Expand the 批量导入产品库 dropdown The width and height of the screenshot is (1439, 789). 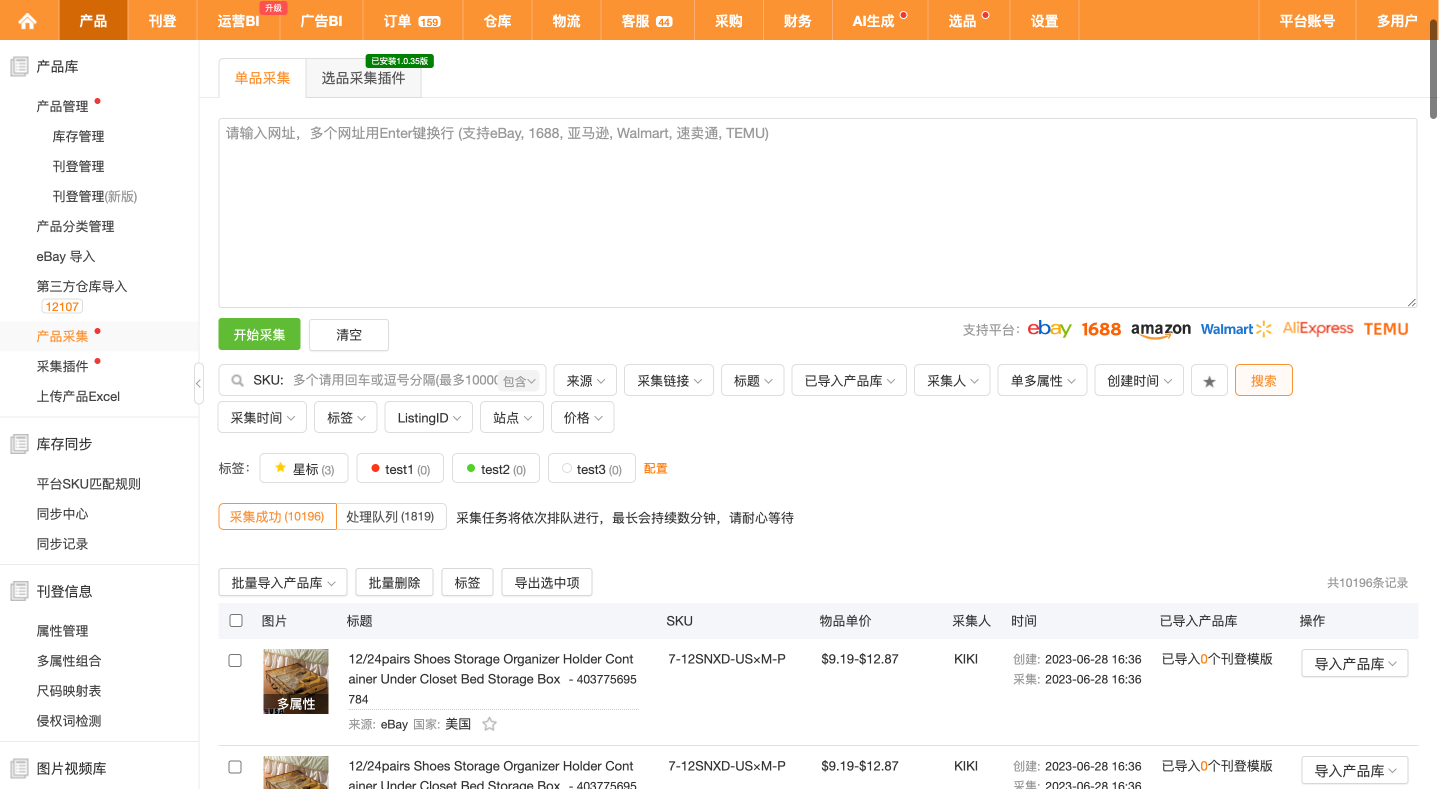(x=283, y=583)
